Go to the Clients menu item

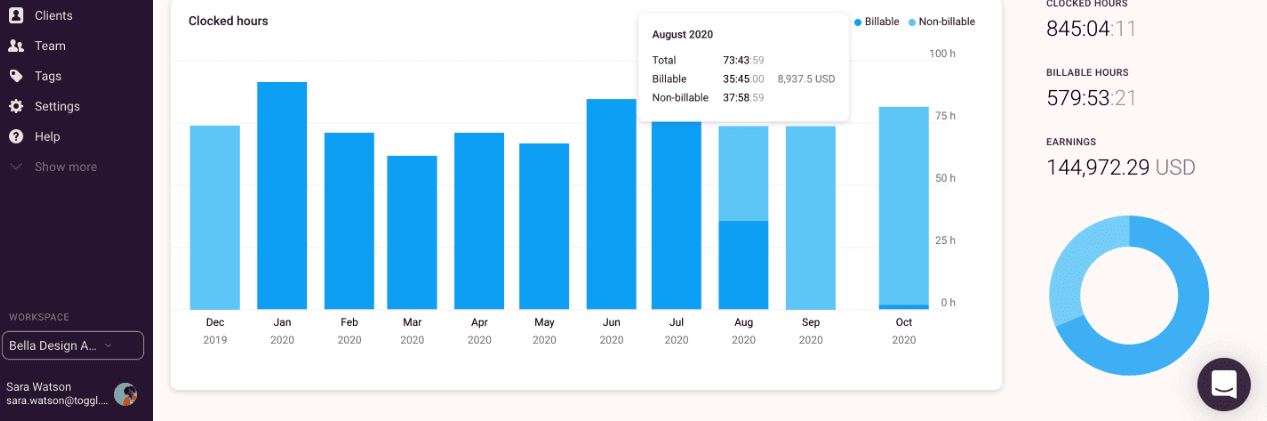[x=53, y=15]
